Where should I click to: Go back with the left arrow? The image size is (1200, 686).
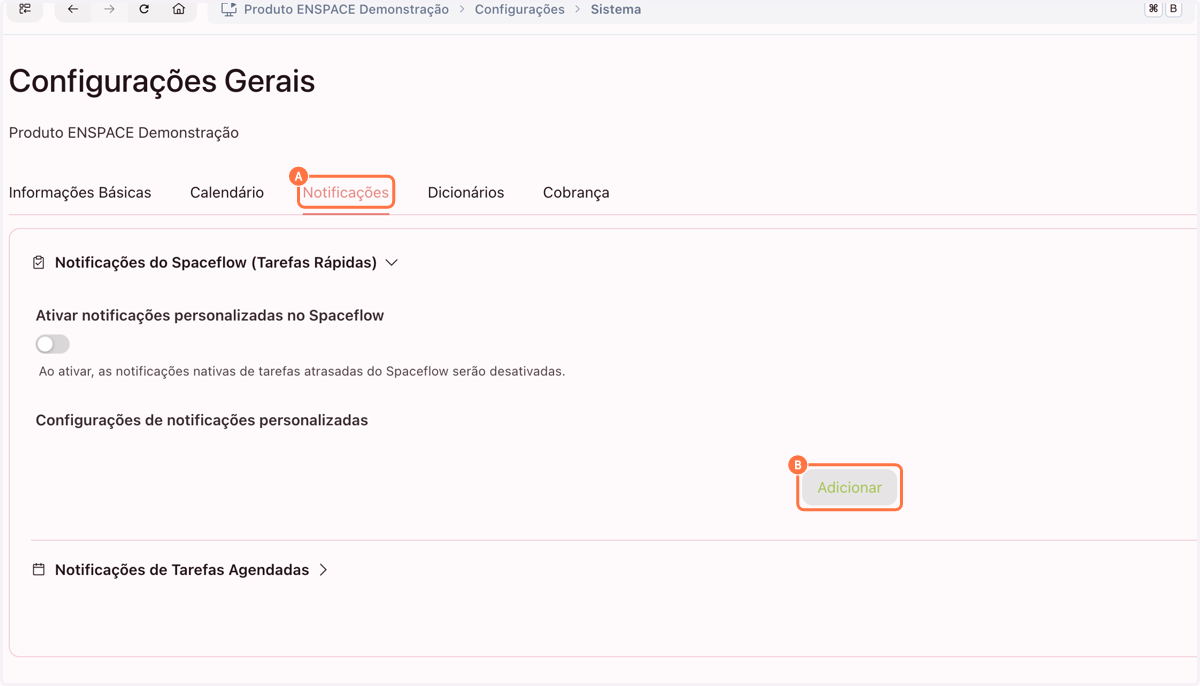click(x=73, y=9)
